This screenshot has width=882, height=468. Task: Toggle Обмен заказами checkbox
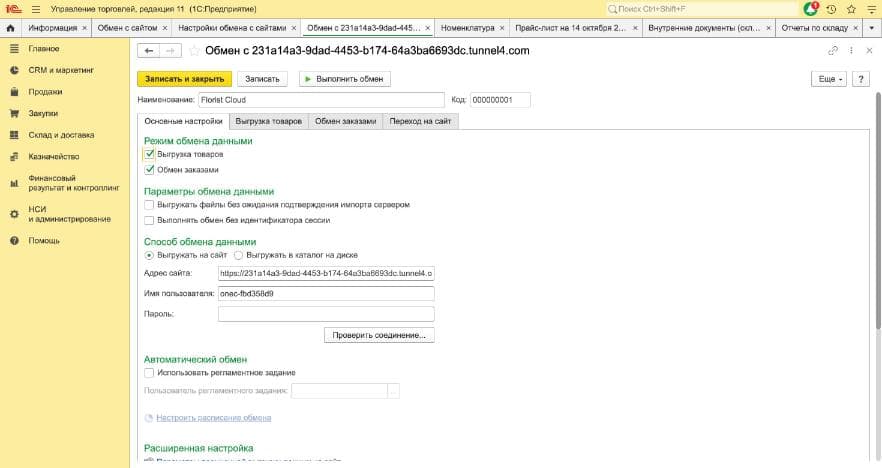[x=149, y=169]
